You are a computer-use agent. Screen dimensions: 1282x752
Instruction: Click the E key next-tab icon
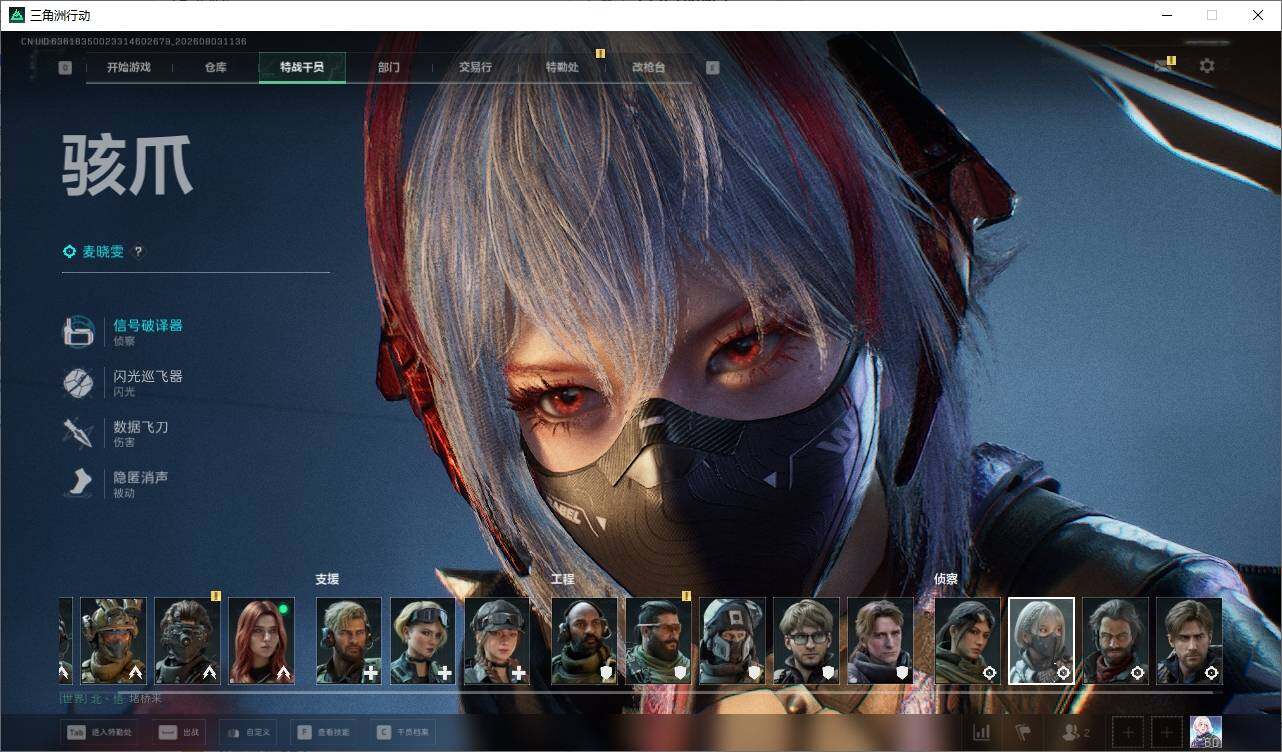click(x=712, y=68)
